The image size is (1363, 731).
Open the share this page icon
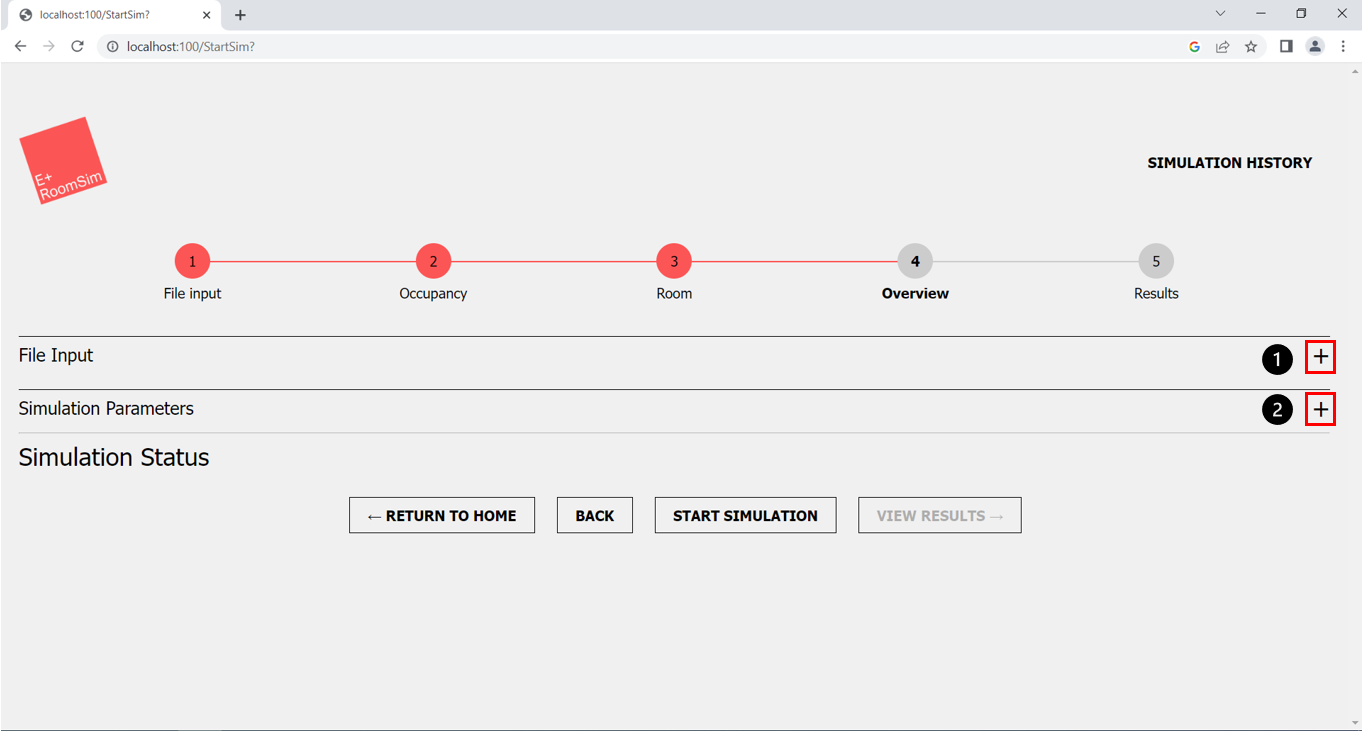point(1222,47)
